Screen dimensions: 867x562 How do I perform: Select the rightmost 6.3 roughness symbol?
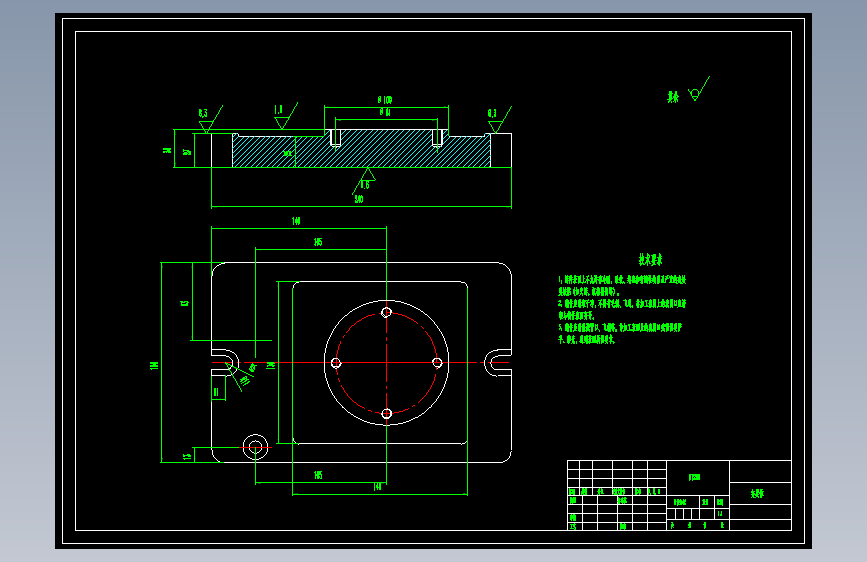click(x=499, y=119)
